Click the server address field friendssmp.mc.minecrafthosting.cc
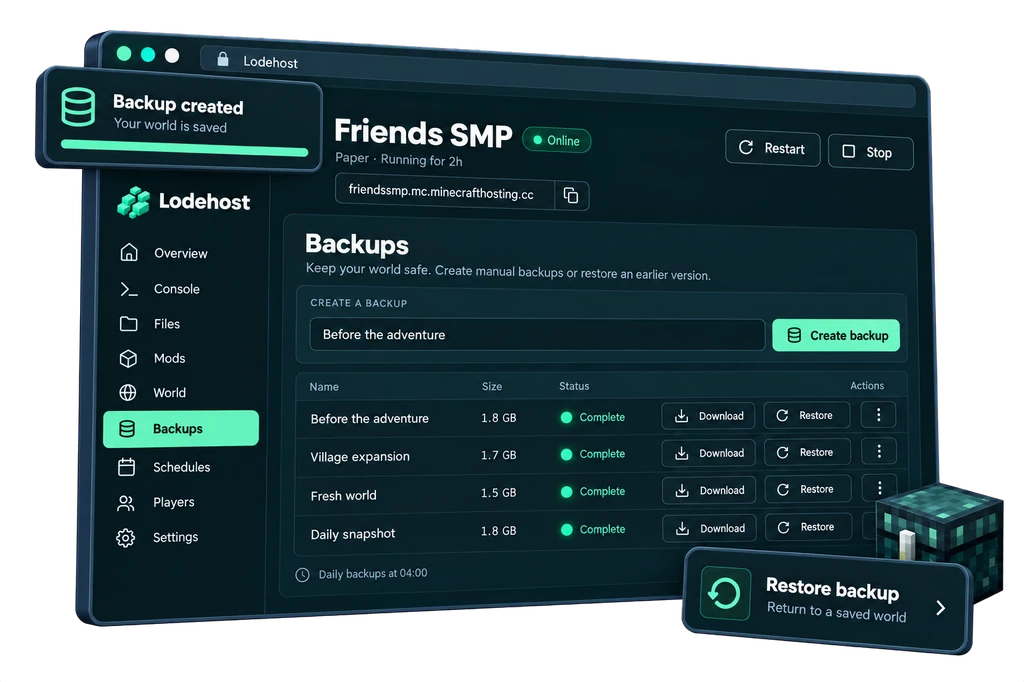1024x682 pixels. [445, 193]
